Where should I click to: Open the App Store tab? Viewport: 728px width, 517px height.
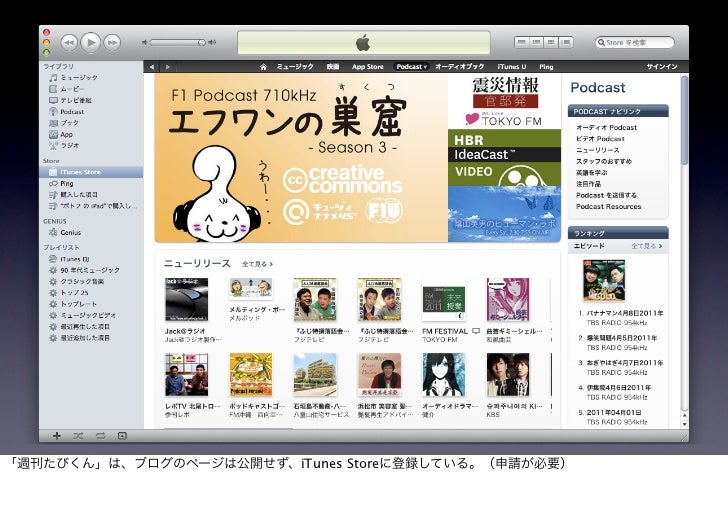pyautogui.click(x=368, y=67)
